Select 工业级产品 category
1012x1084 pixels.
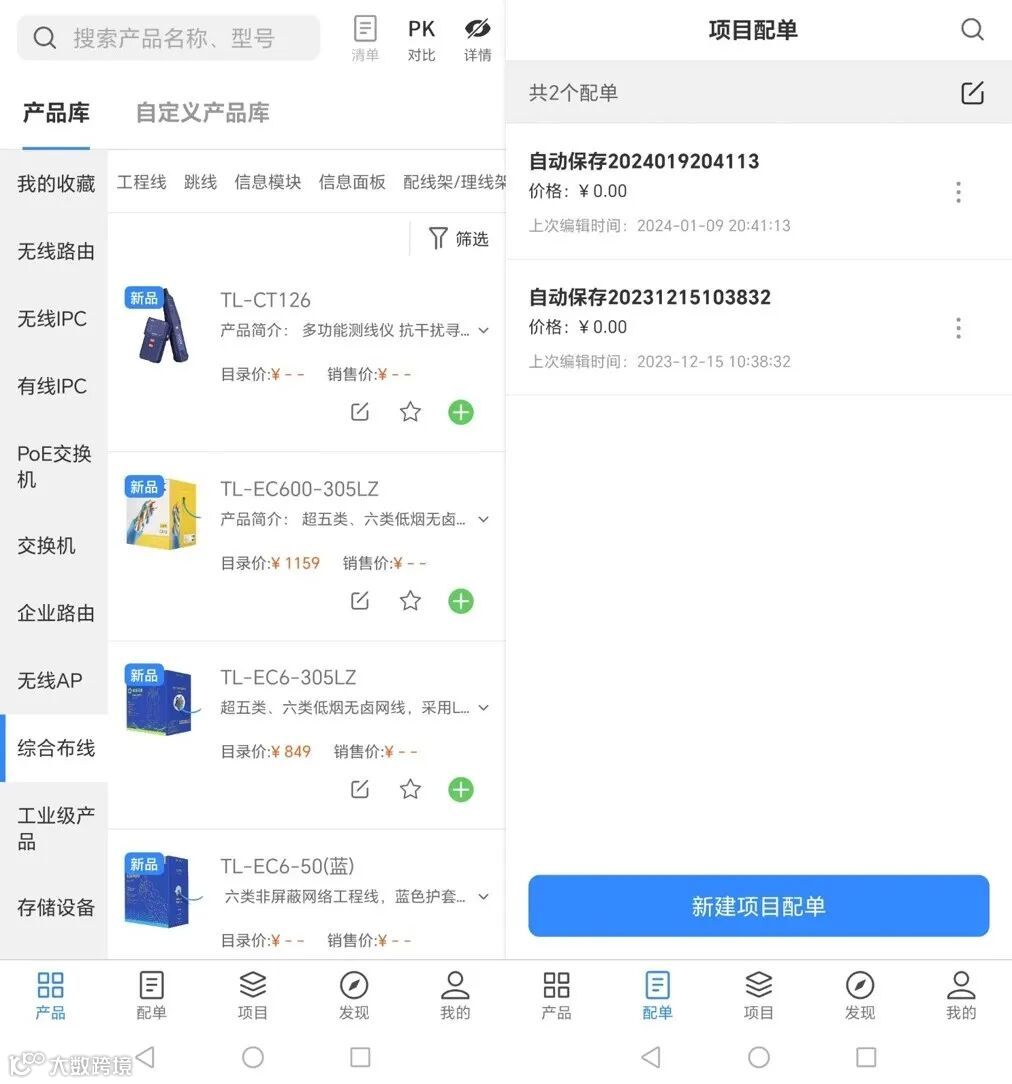tap(54, 828)
